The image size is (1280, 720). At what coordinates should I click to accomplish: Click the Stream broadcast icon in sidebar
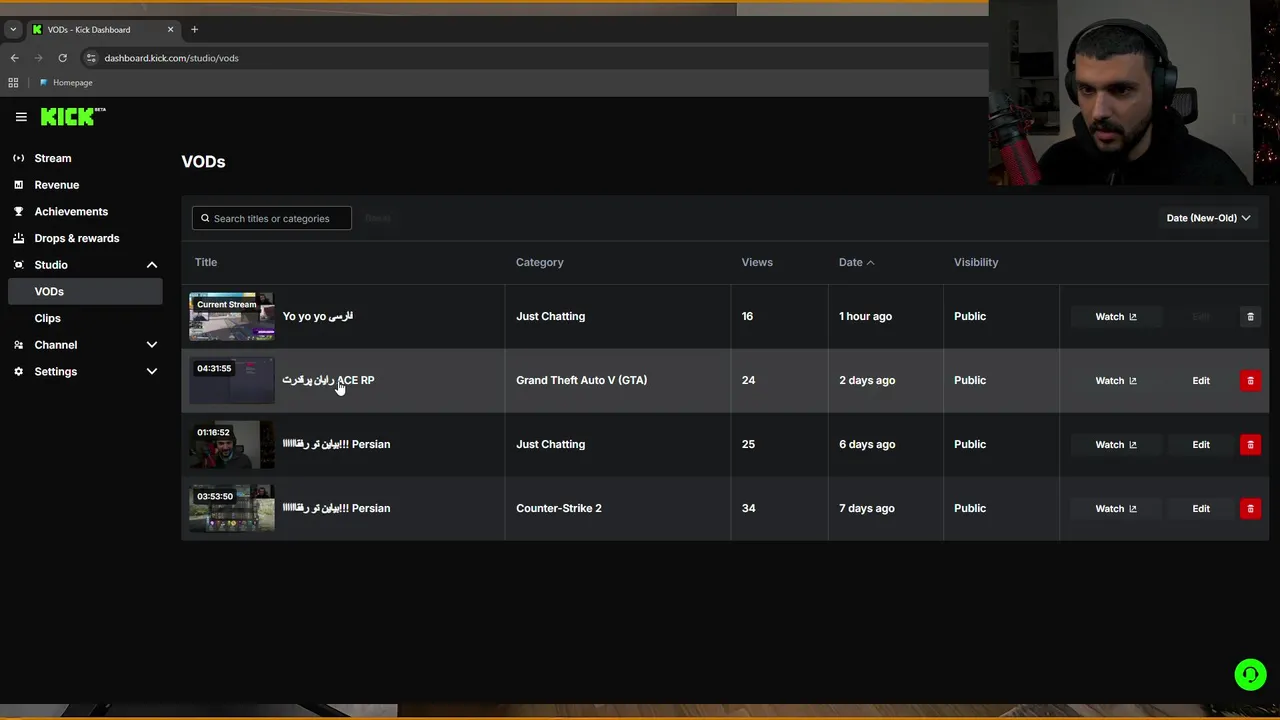pos(19,158)
